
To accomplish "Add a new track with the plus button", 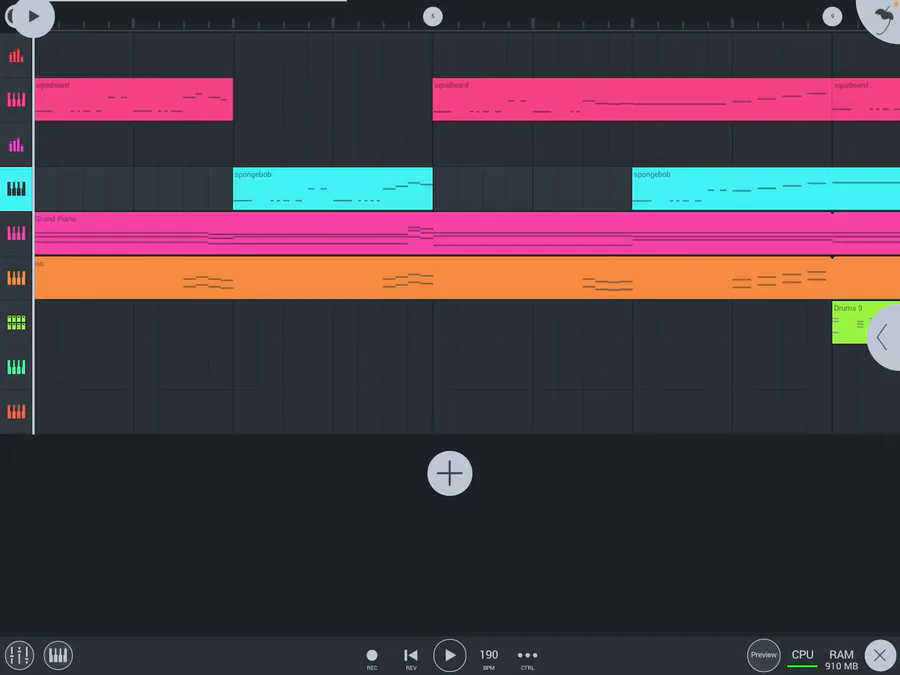I will [x=450, y=474].
